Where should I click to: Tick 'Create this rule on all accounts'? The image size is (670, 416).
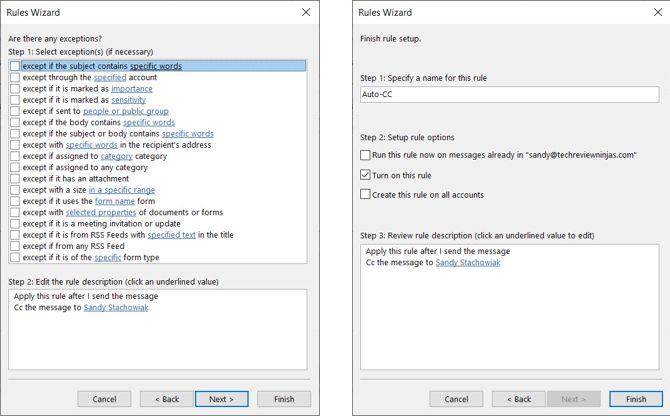point(365,194)
